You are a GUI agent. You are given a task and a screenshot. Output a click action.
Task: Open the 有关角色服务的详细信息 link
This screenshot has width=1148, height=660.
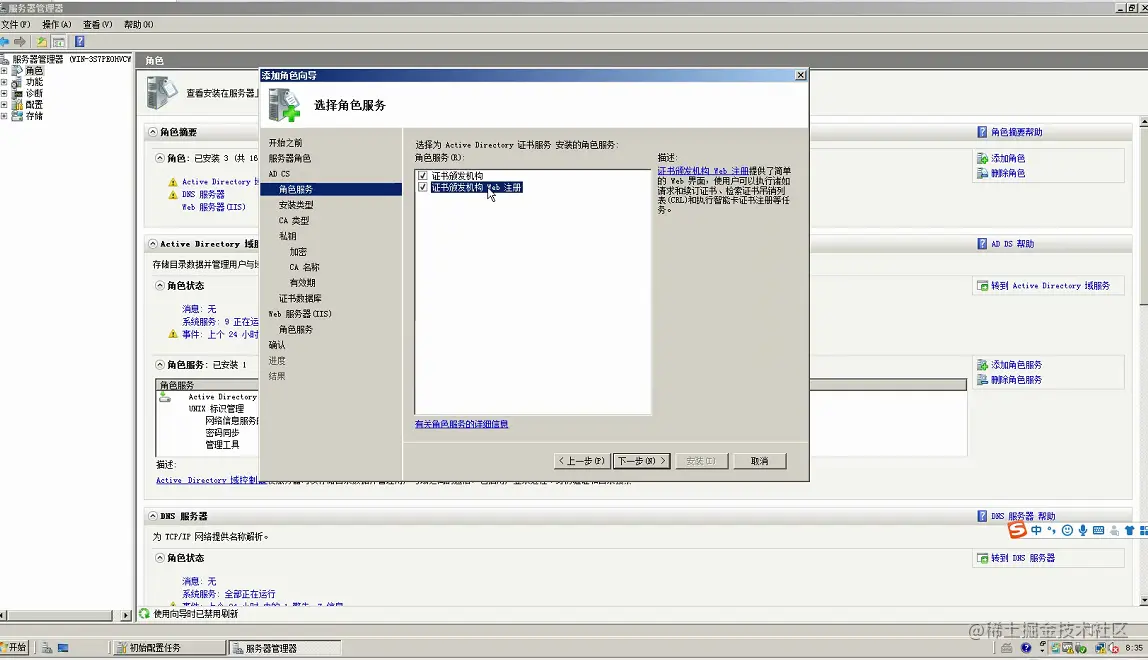coord(461,424)
